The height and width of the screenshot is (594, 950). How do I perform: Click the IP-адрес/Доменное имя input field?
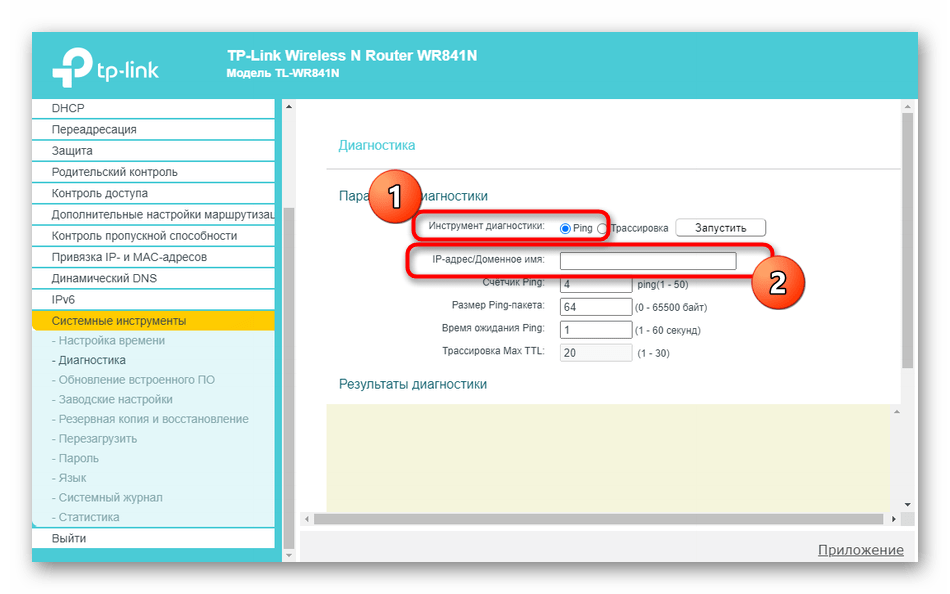click(647, 261)
